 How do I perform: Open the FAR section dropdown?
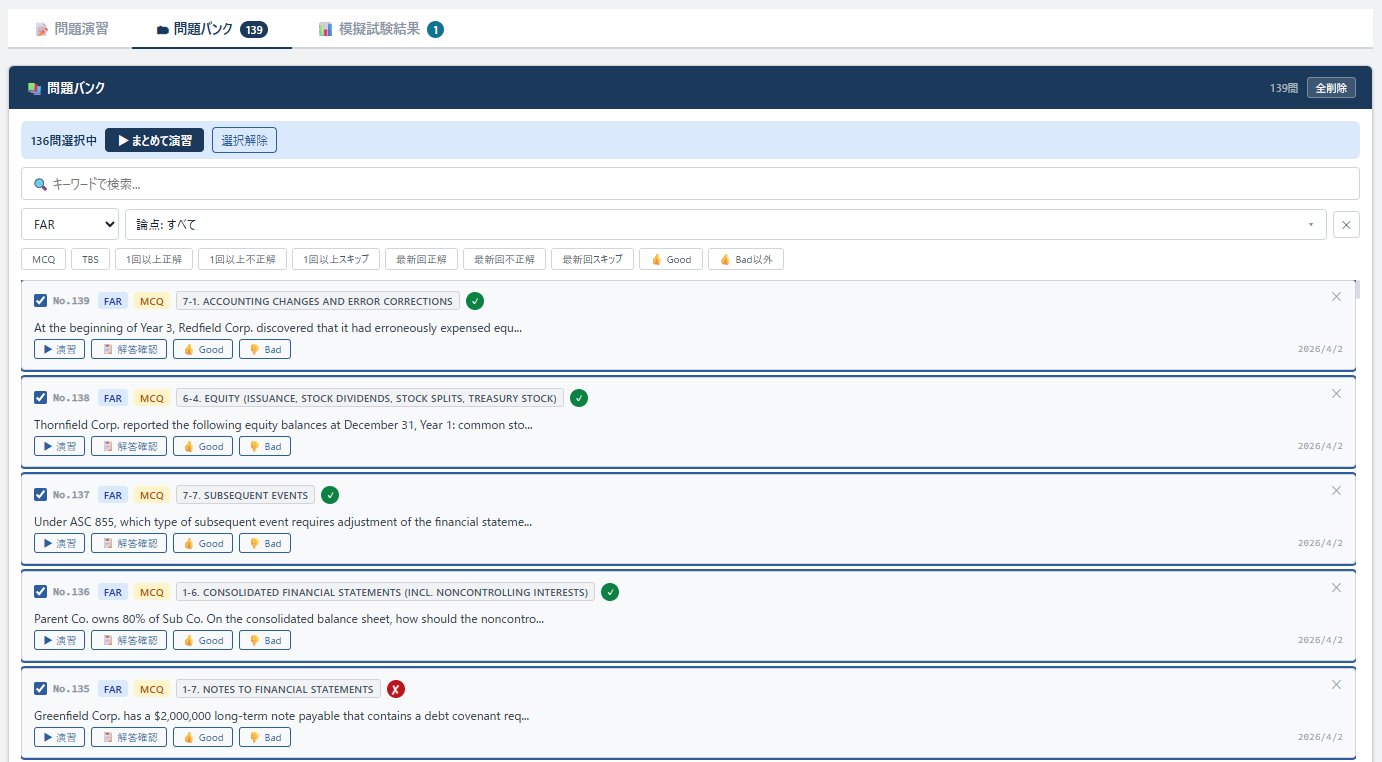coord(70,225)
